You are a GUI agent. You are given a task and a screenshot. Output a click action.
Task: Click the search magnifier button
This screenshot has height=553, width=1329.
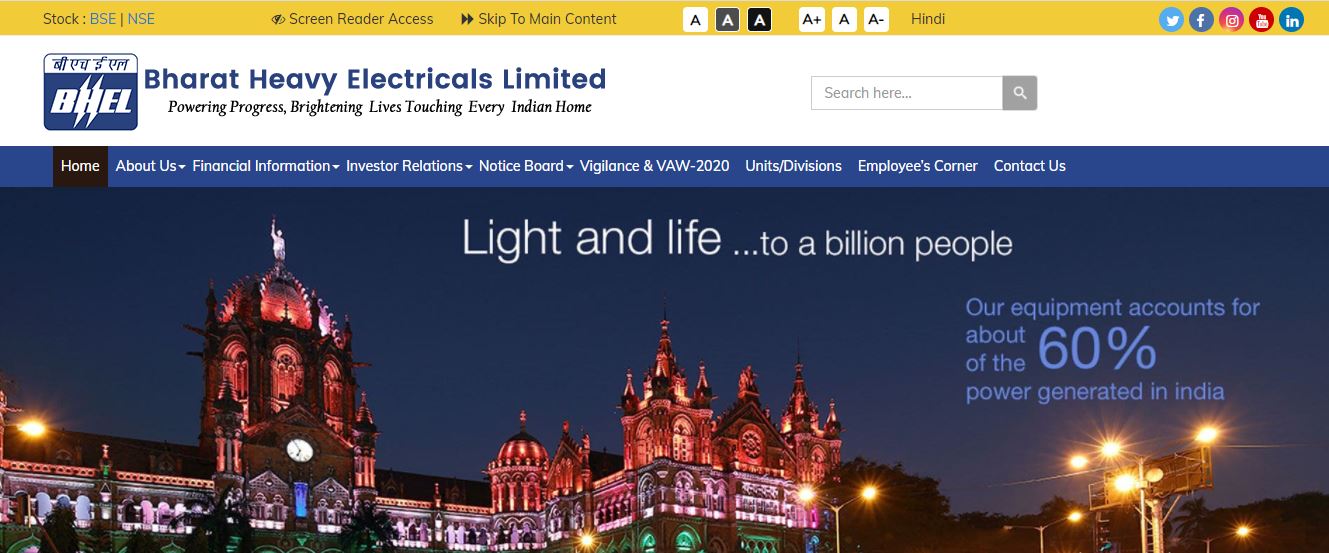(x=1020, y=93)
